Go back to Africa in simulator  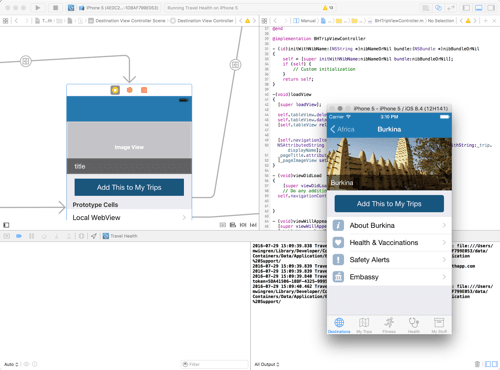coord(342,129)
